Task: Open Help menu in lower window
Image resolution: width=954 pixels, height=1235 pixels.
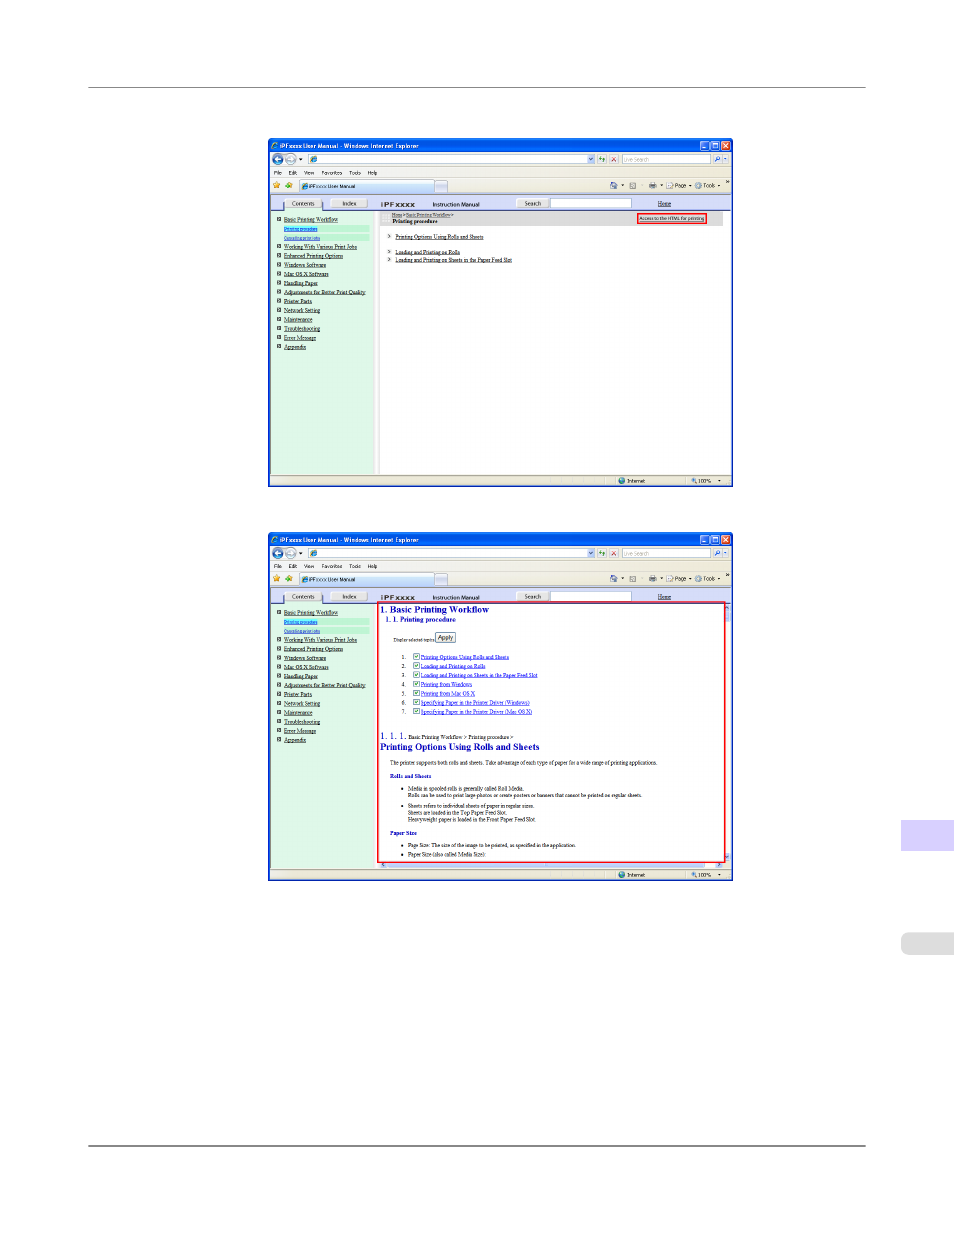Action: coord(372,566)
